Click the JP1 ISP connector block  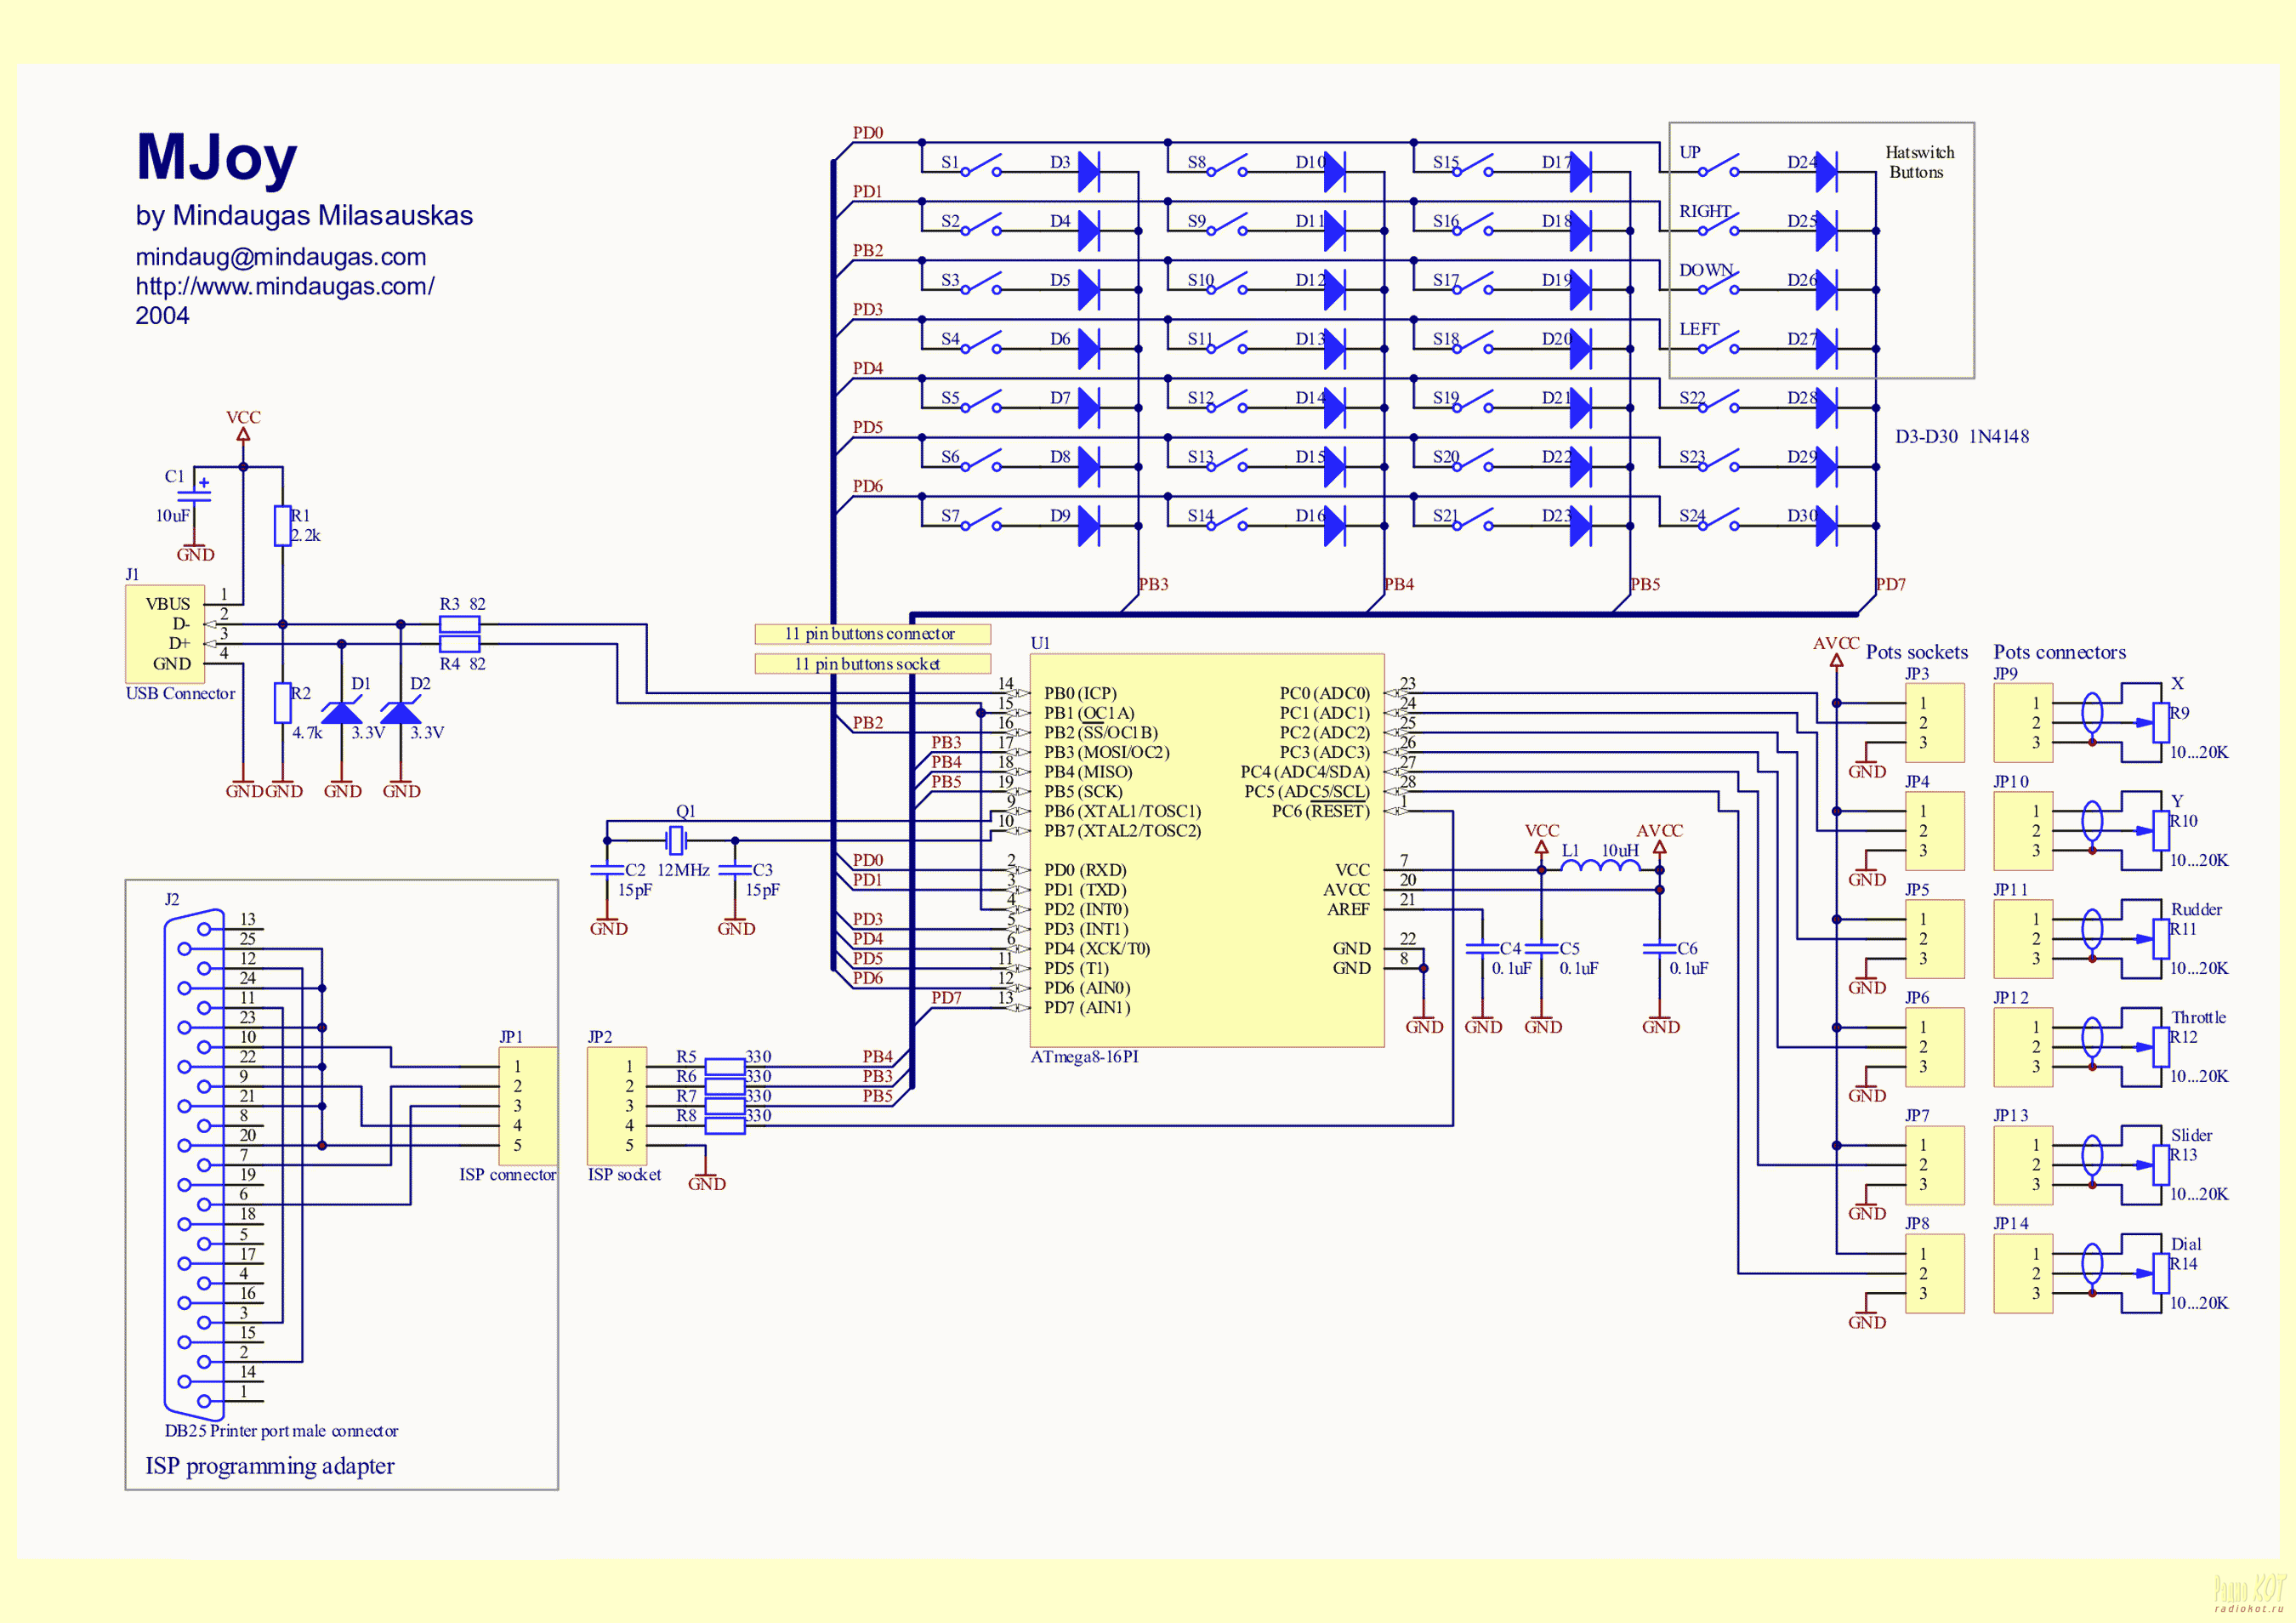[528, 1105]
